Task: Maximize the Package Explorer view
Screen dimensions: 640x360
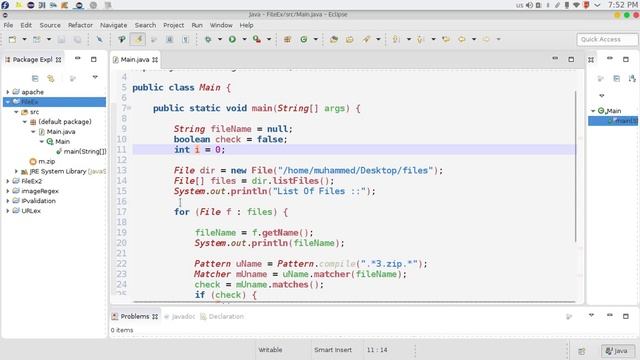Action: (93, 59)
